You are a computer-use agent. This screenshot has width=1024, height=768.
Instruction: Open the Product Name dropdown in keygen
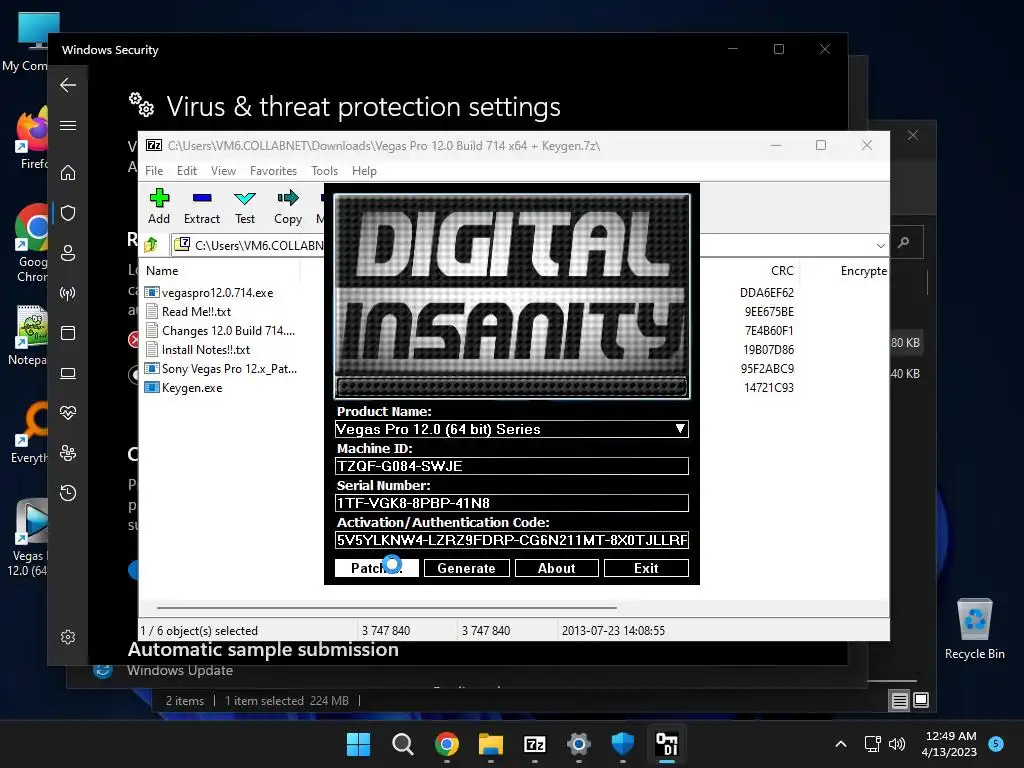[x=680, y=429]
